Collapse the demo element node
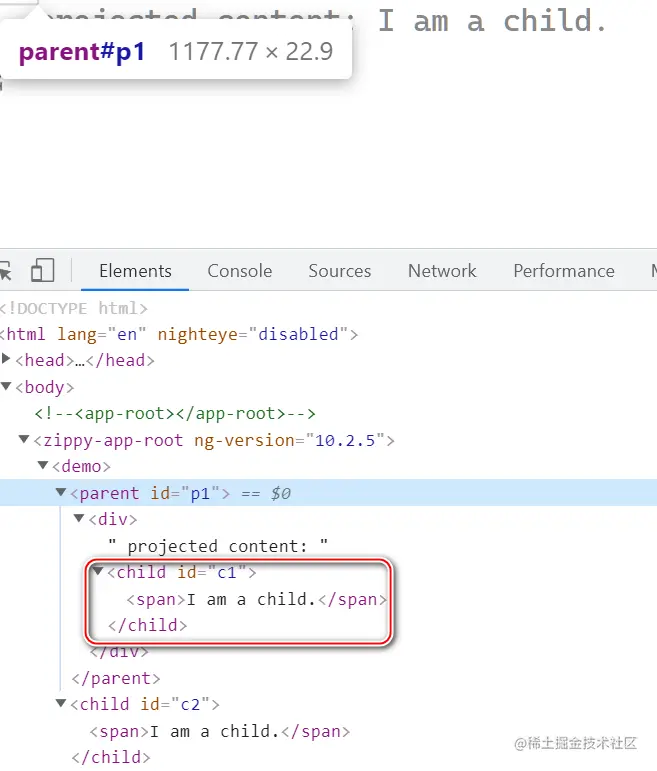The width and height of the screenshot is (657, 771). 43,465
